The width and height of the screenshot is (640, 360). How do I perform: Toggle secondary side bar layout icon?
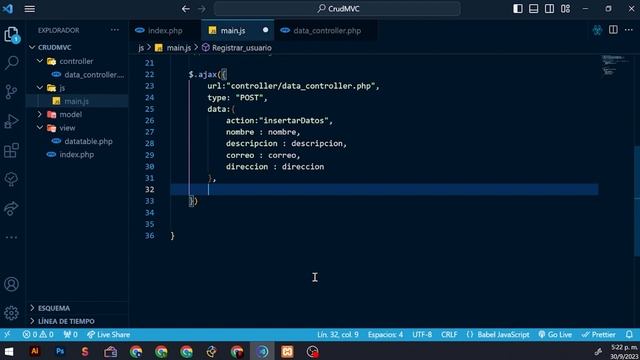(549, 9)
